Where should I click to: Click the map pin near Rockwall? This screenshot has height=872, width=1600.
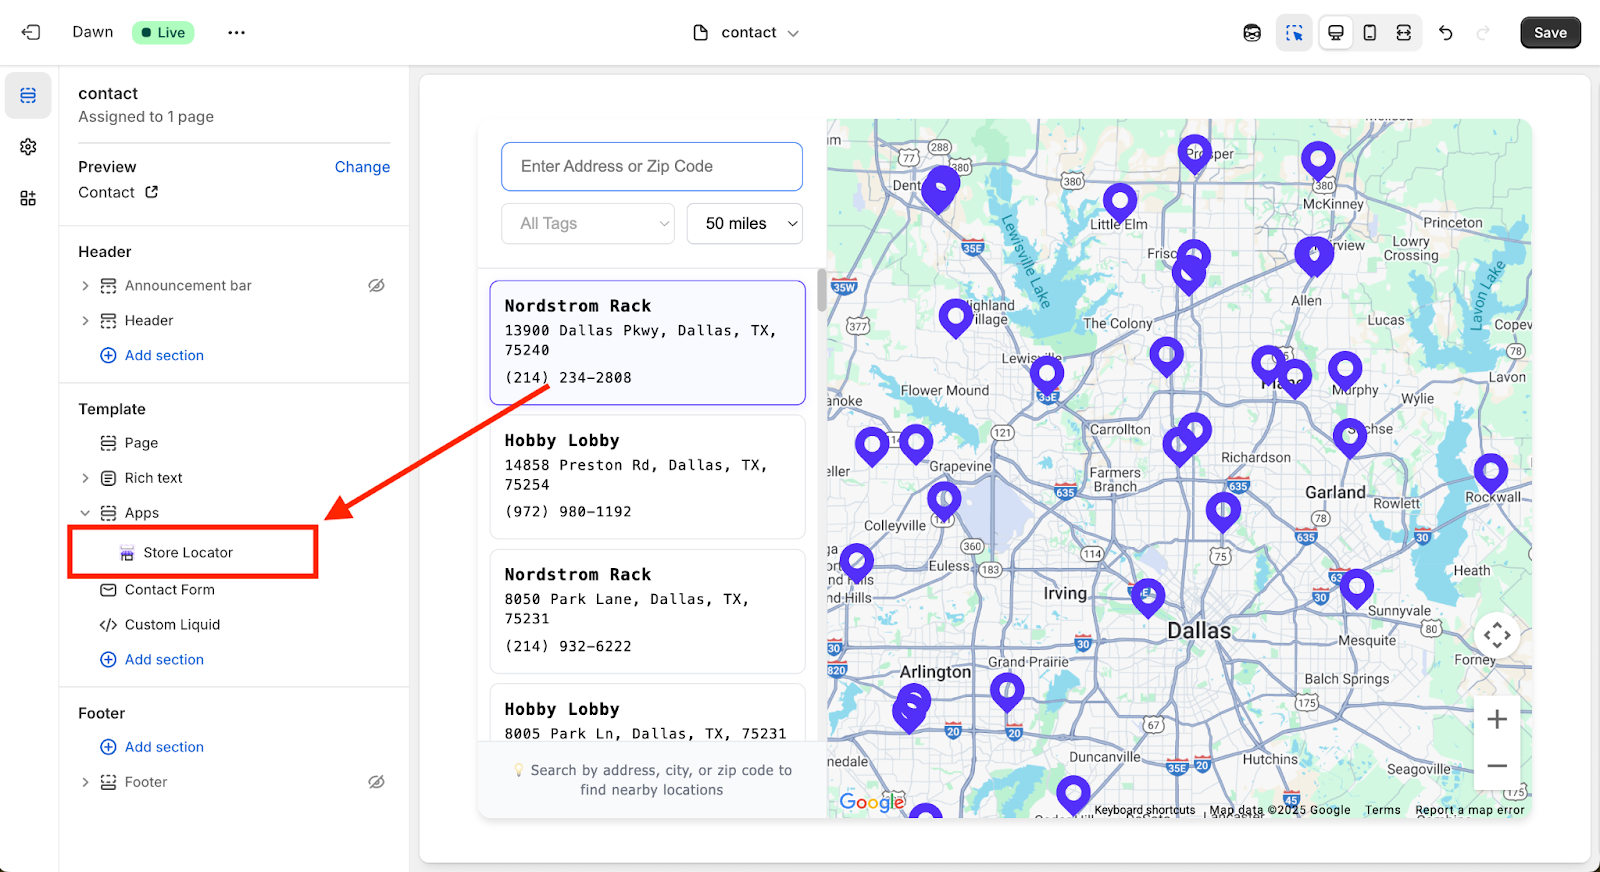pyautogui.click(x=1491, y=473)
